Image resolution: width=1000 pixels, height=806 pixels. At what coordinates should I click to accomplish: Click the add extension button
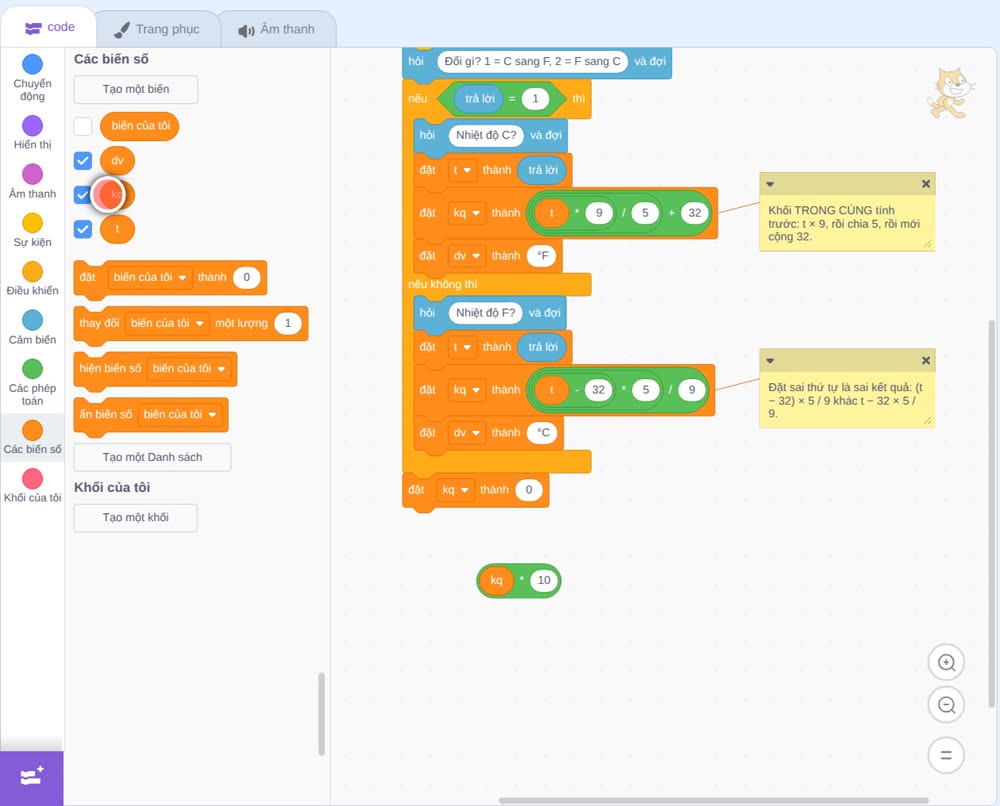click(x=32, y=778)
